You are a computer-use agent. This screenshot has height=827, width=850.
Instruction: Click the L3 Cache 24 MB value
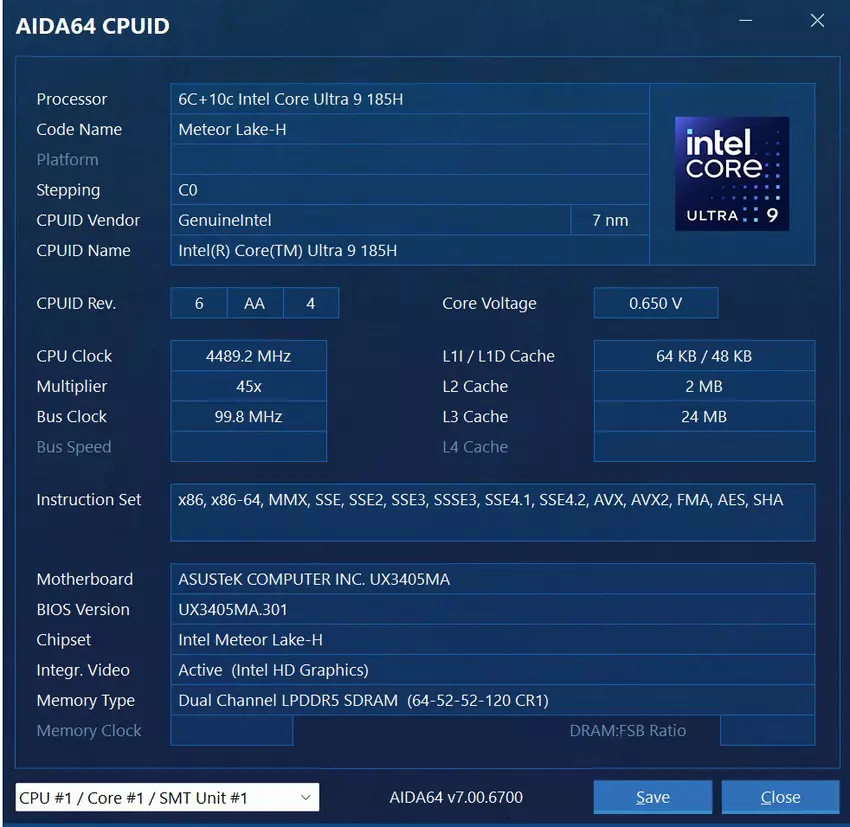(704, 416)
